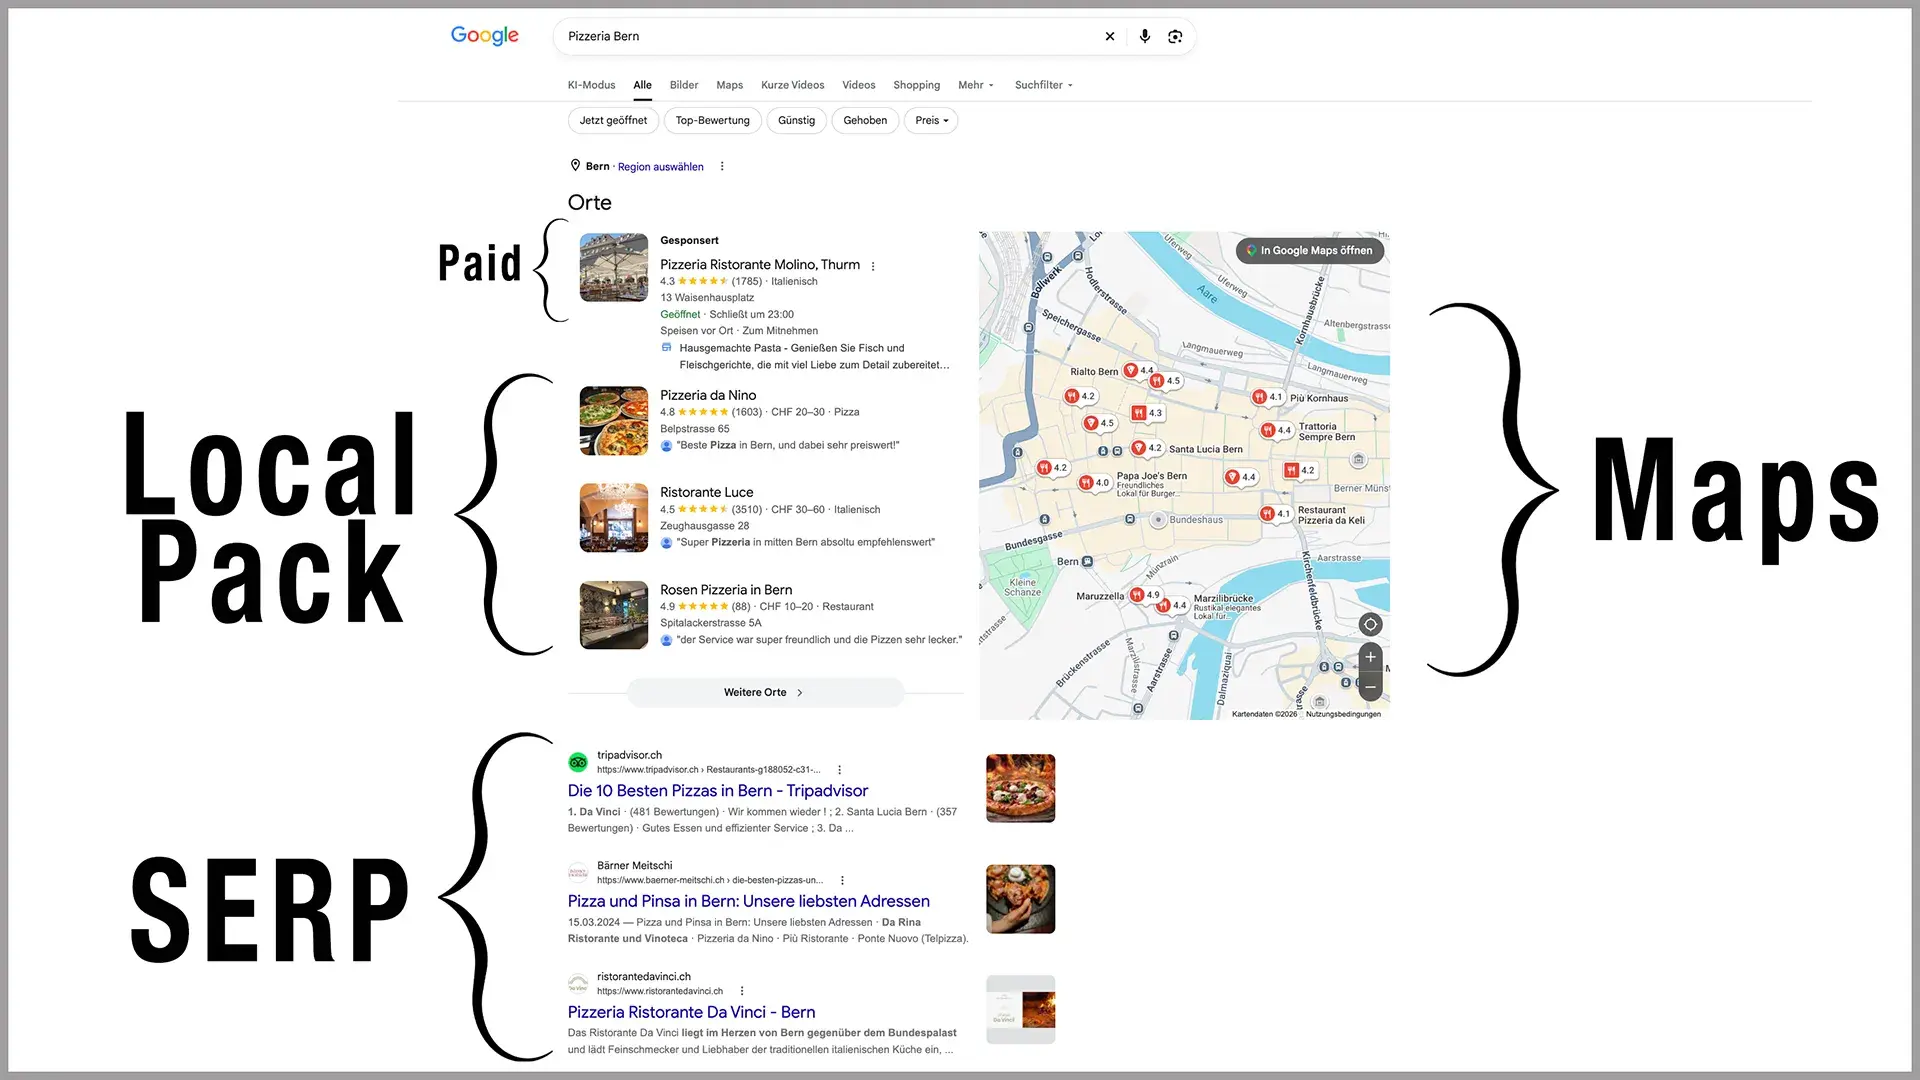
Task: Switch to the Maps tab
Action: point(729,85)
